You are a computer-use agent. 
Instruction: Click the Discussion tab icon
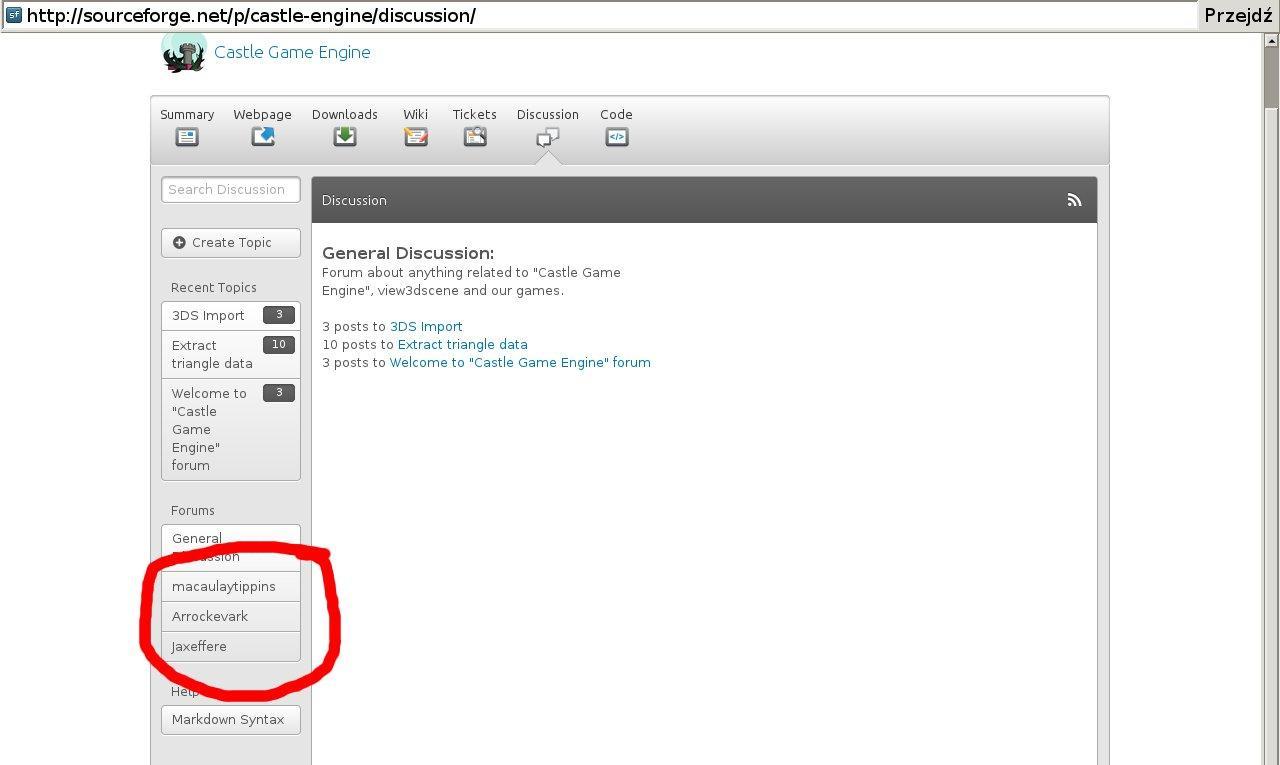(x=547, y=137)
